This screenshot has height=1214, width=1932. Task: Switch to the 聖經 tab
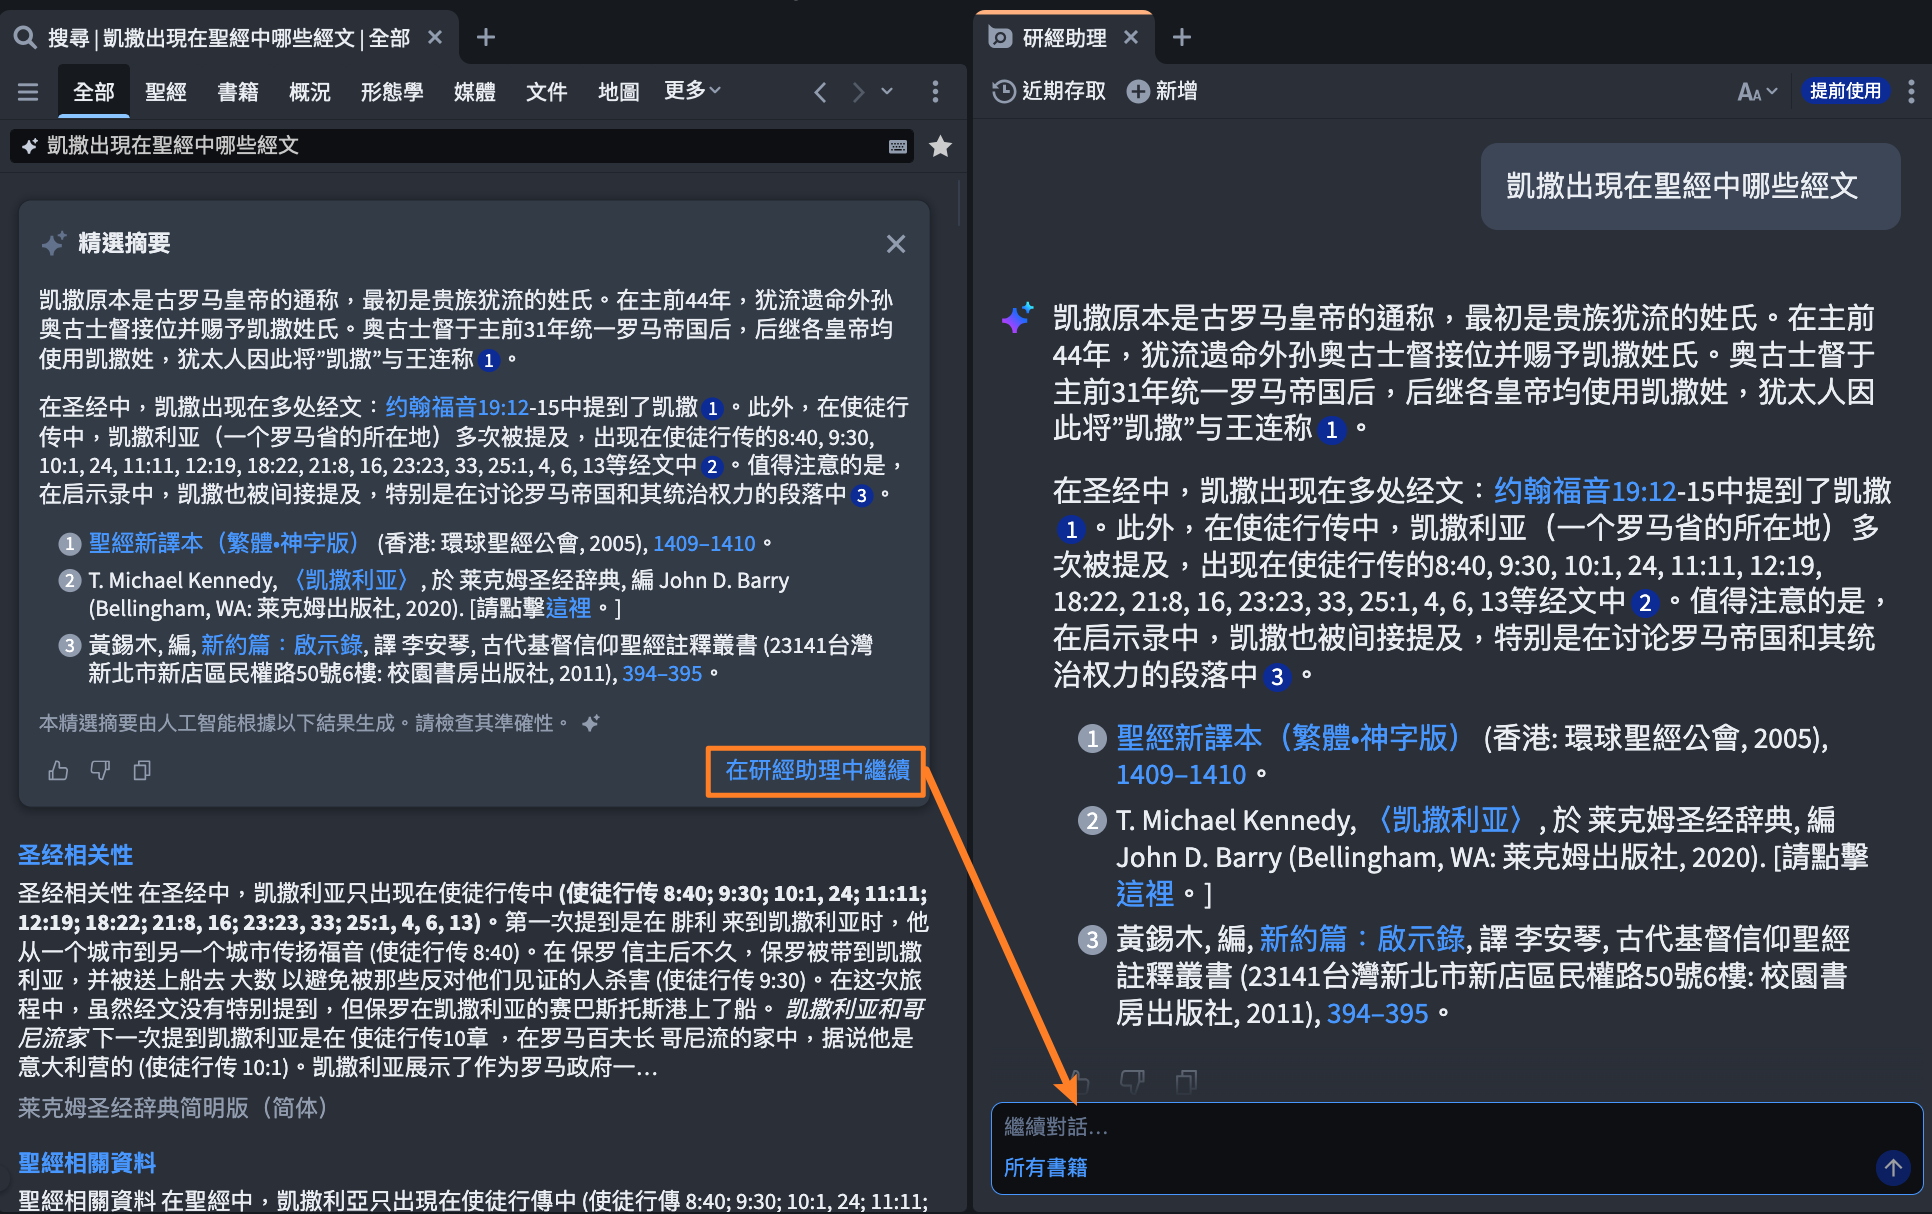(166, 92)
